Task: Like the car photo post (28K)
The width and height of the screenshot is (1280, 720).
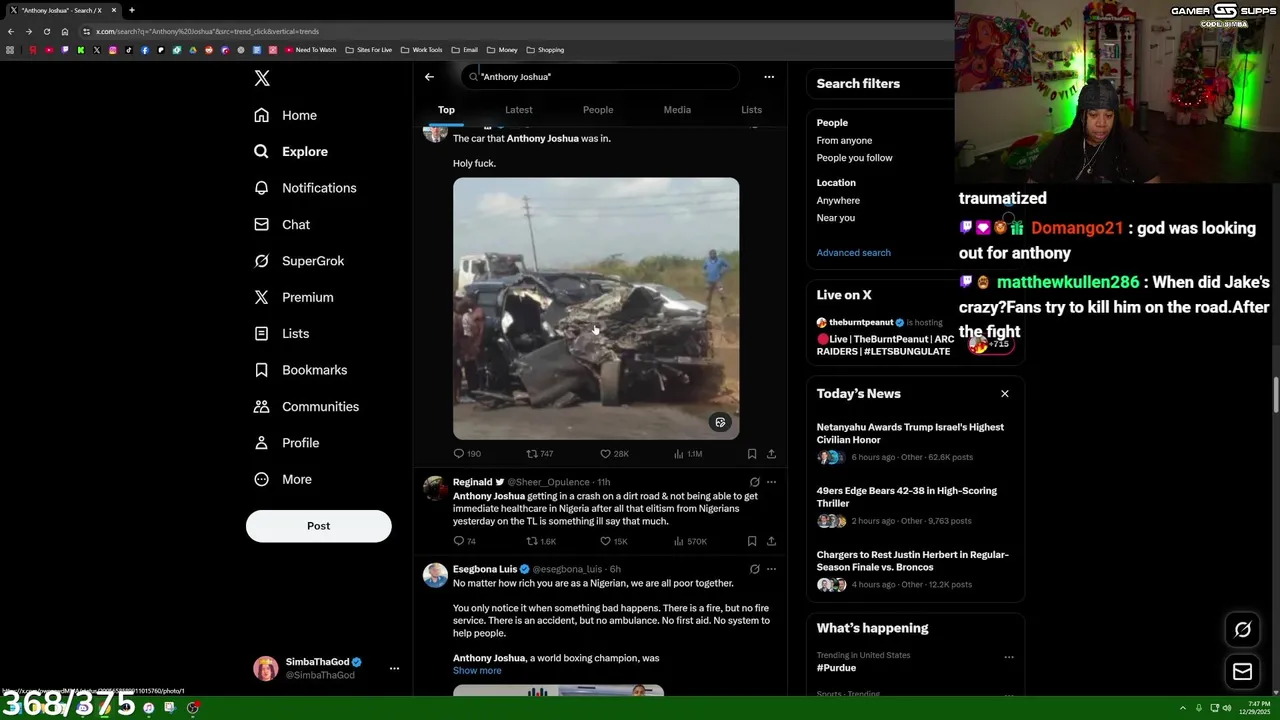Action: tap(614, 454)
